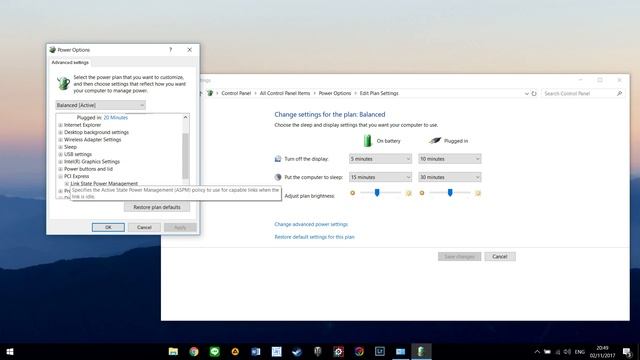
Task: Click Save changes button
Action: click(x=459, y=257)
